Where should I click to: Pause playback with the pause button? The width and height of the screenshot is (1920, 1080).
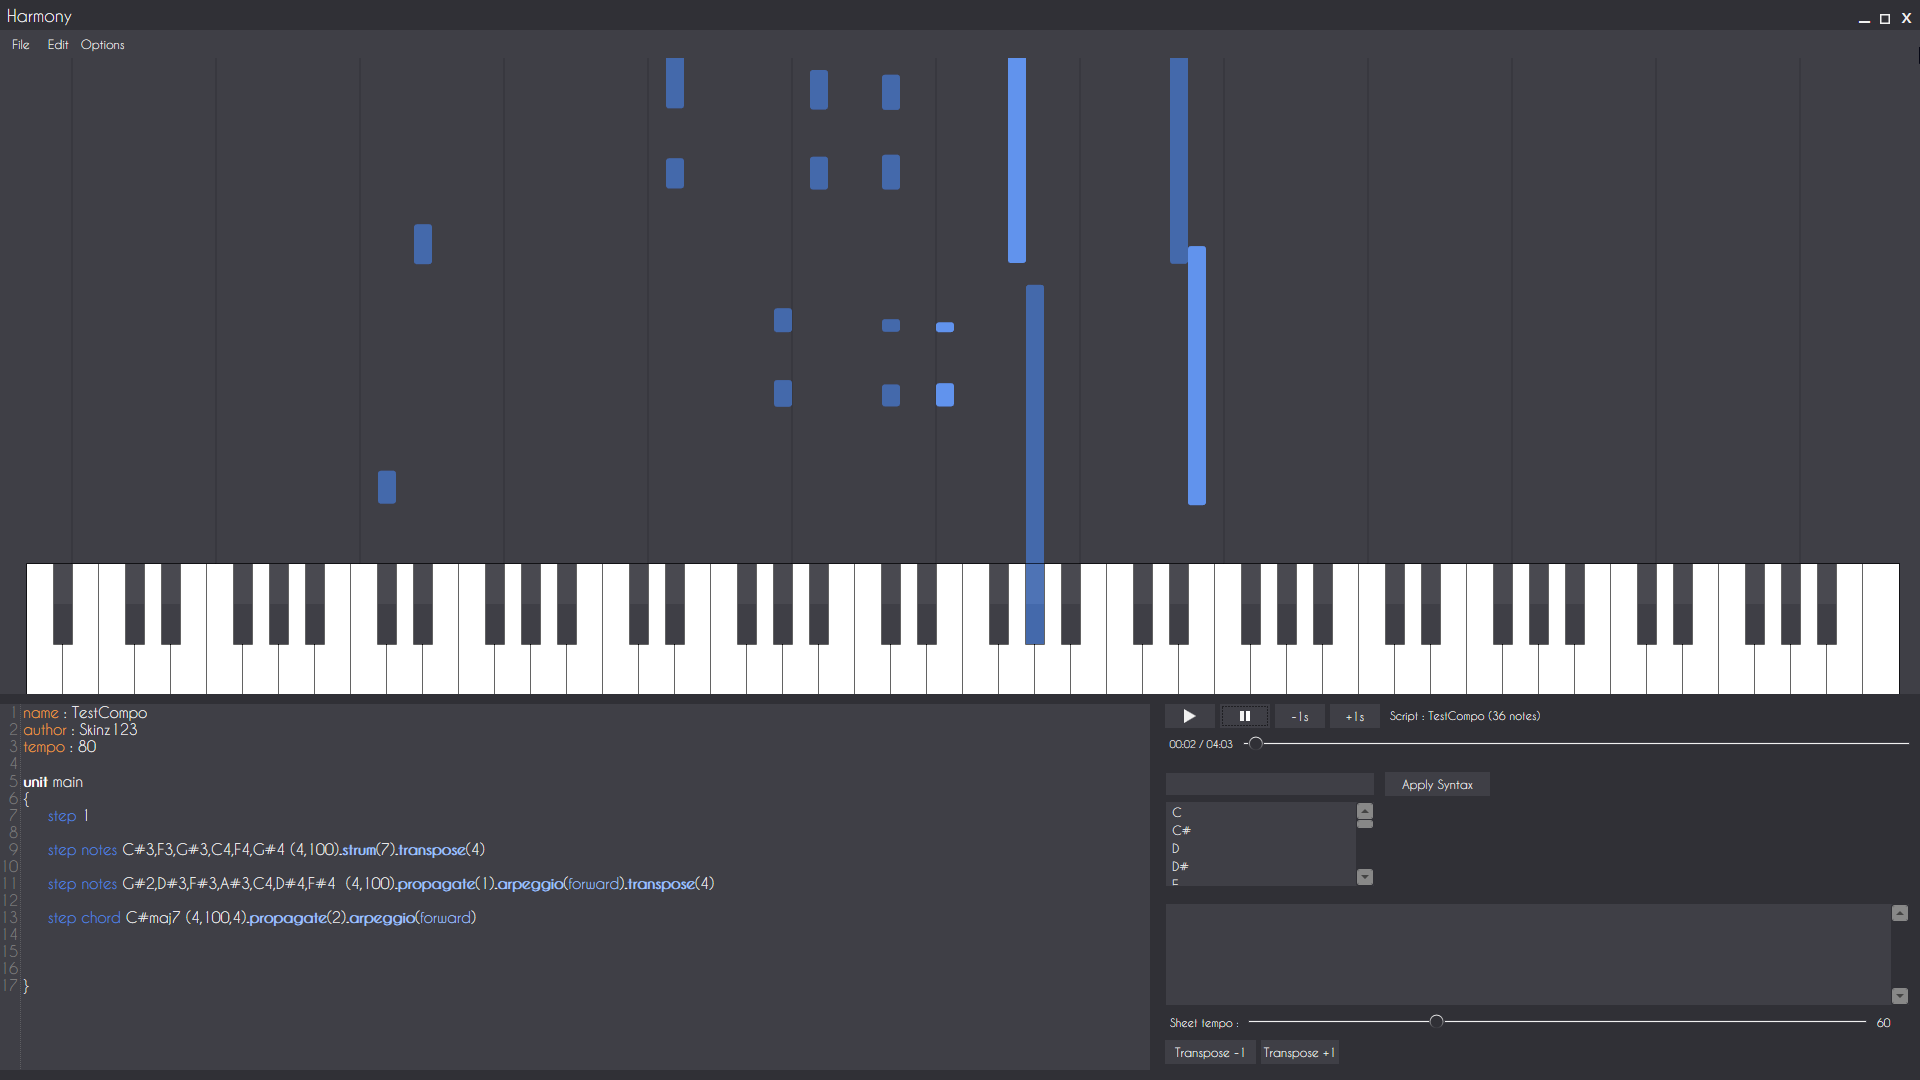click(1244, 716)
